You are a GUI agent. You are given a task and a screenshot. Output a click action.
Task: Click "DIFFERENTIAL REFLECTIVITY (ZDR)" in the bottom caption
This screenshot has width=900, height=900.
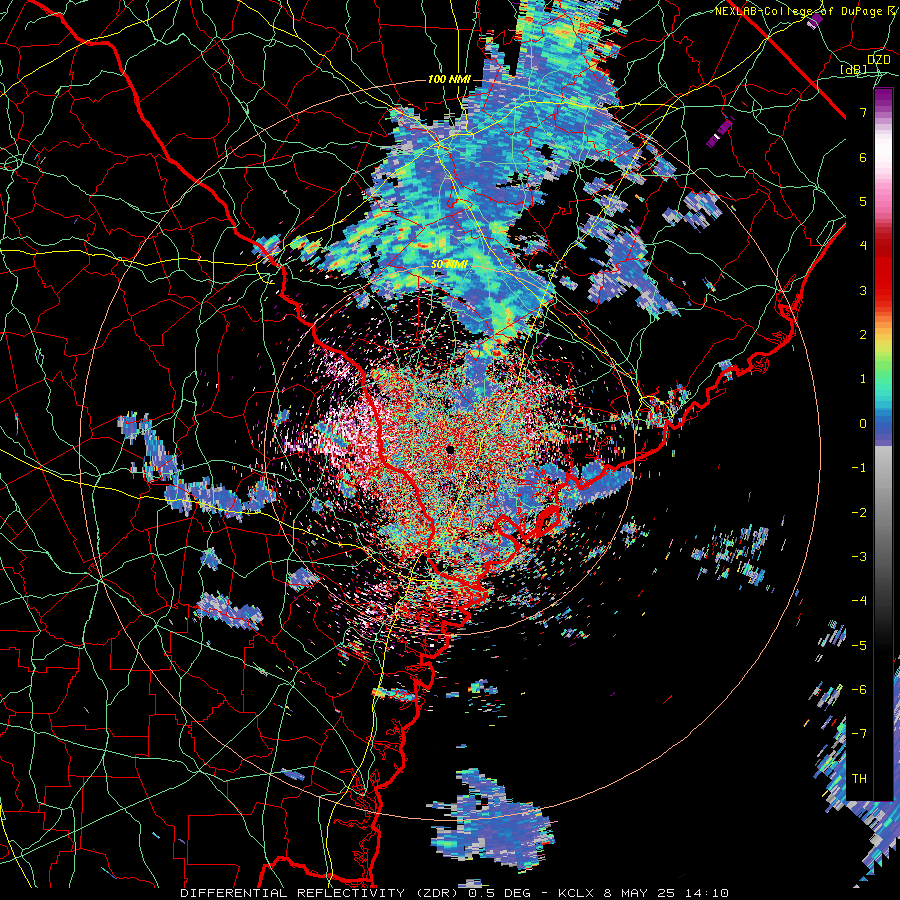(318, 893)
